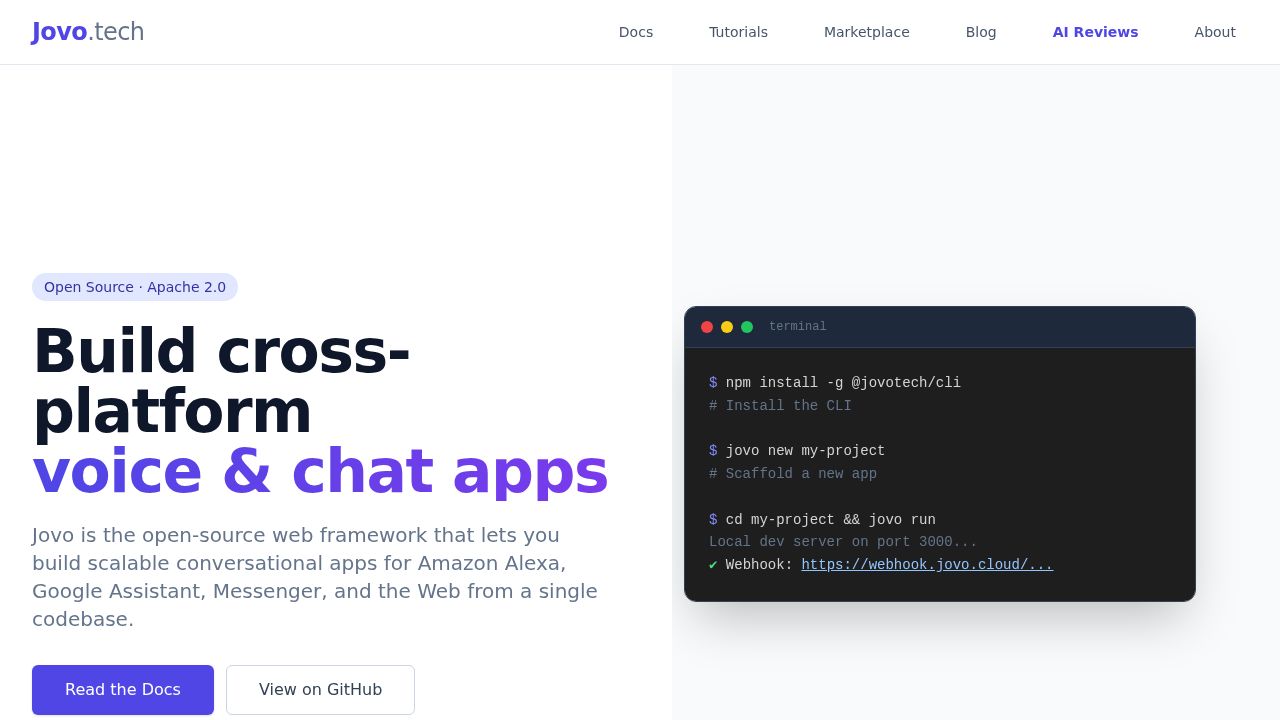
Task: Click the "cd my-project && jovo run" command
Action: 831,520
